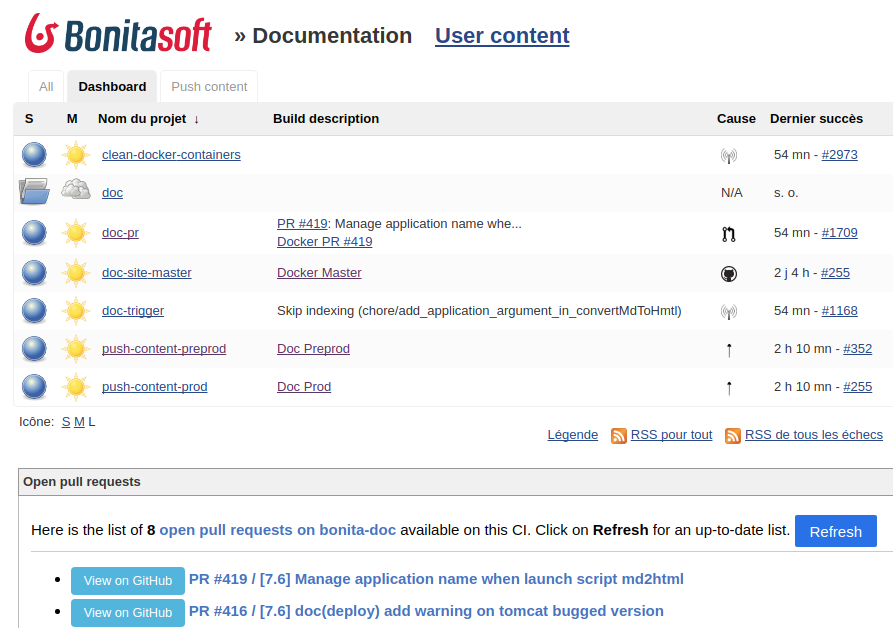This screenshot has height=628, width=893.
Task: Click blue status ball for push-content-preprod
Action: click(x=34, y=349)
